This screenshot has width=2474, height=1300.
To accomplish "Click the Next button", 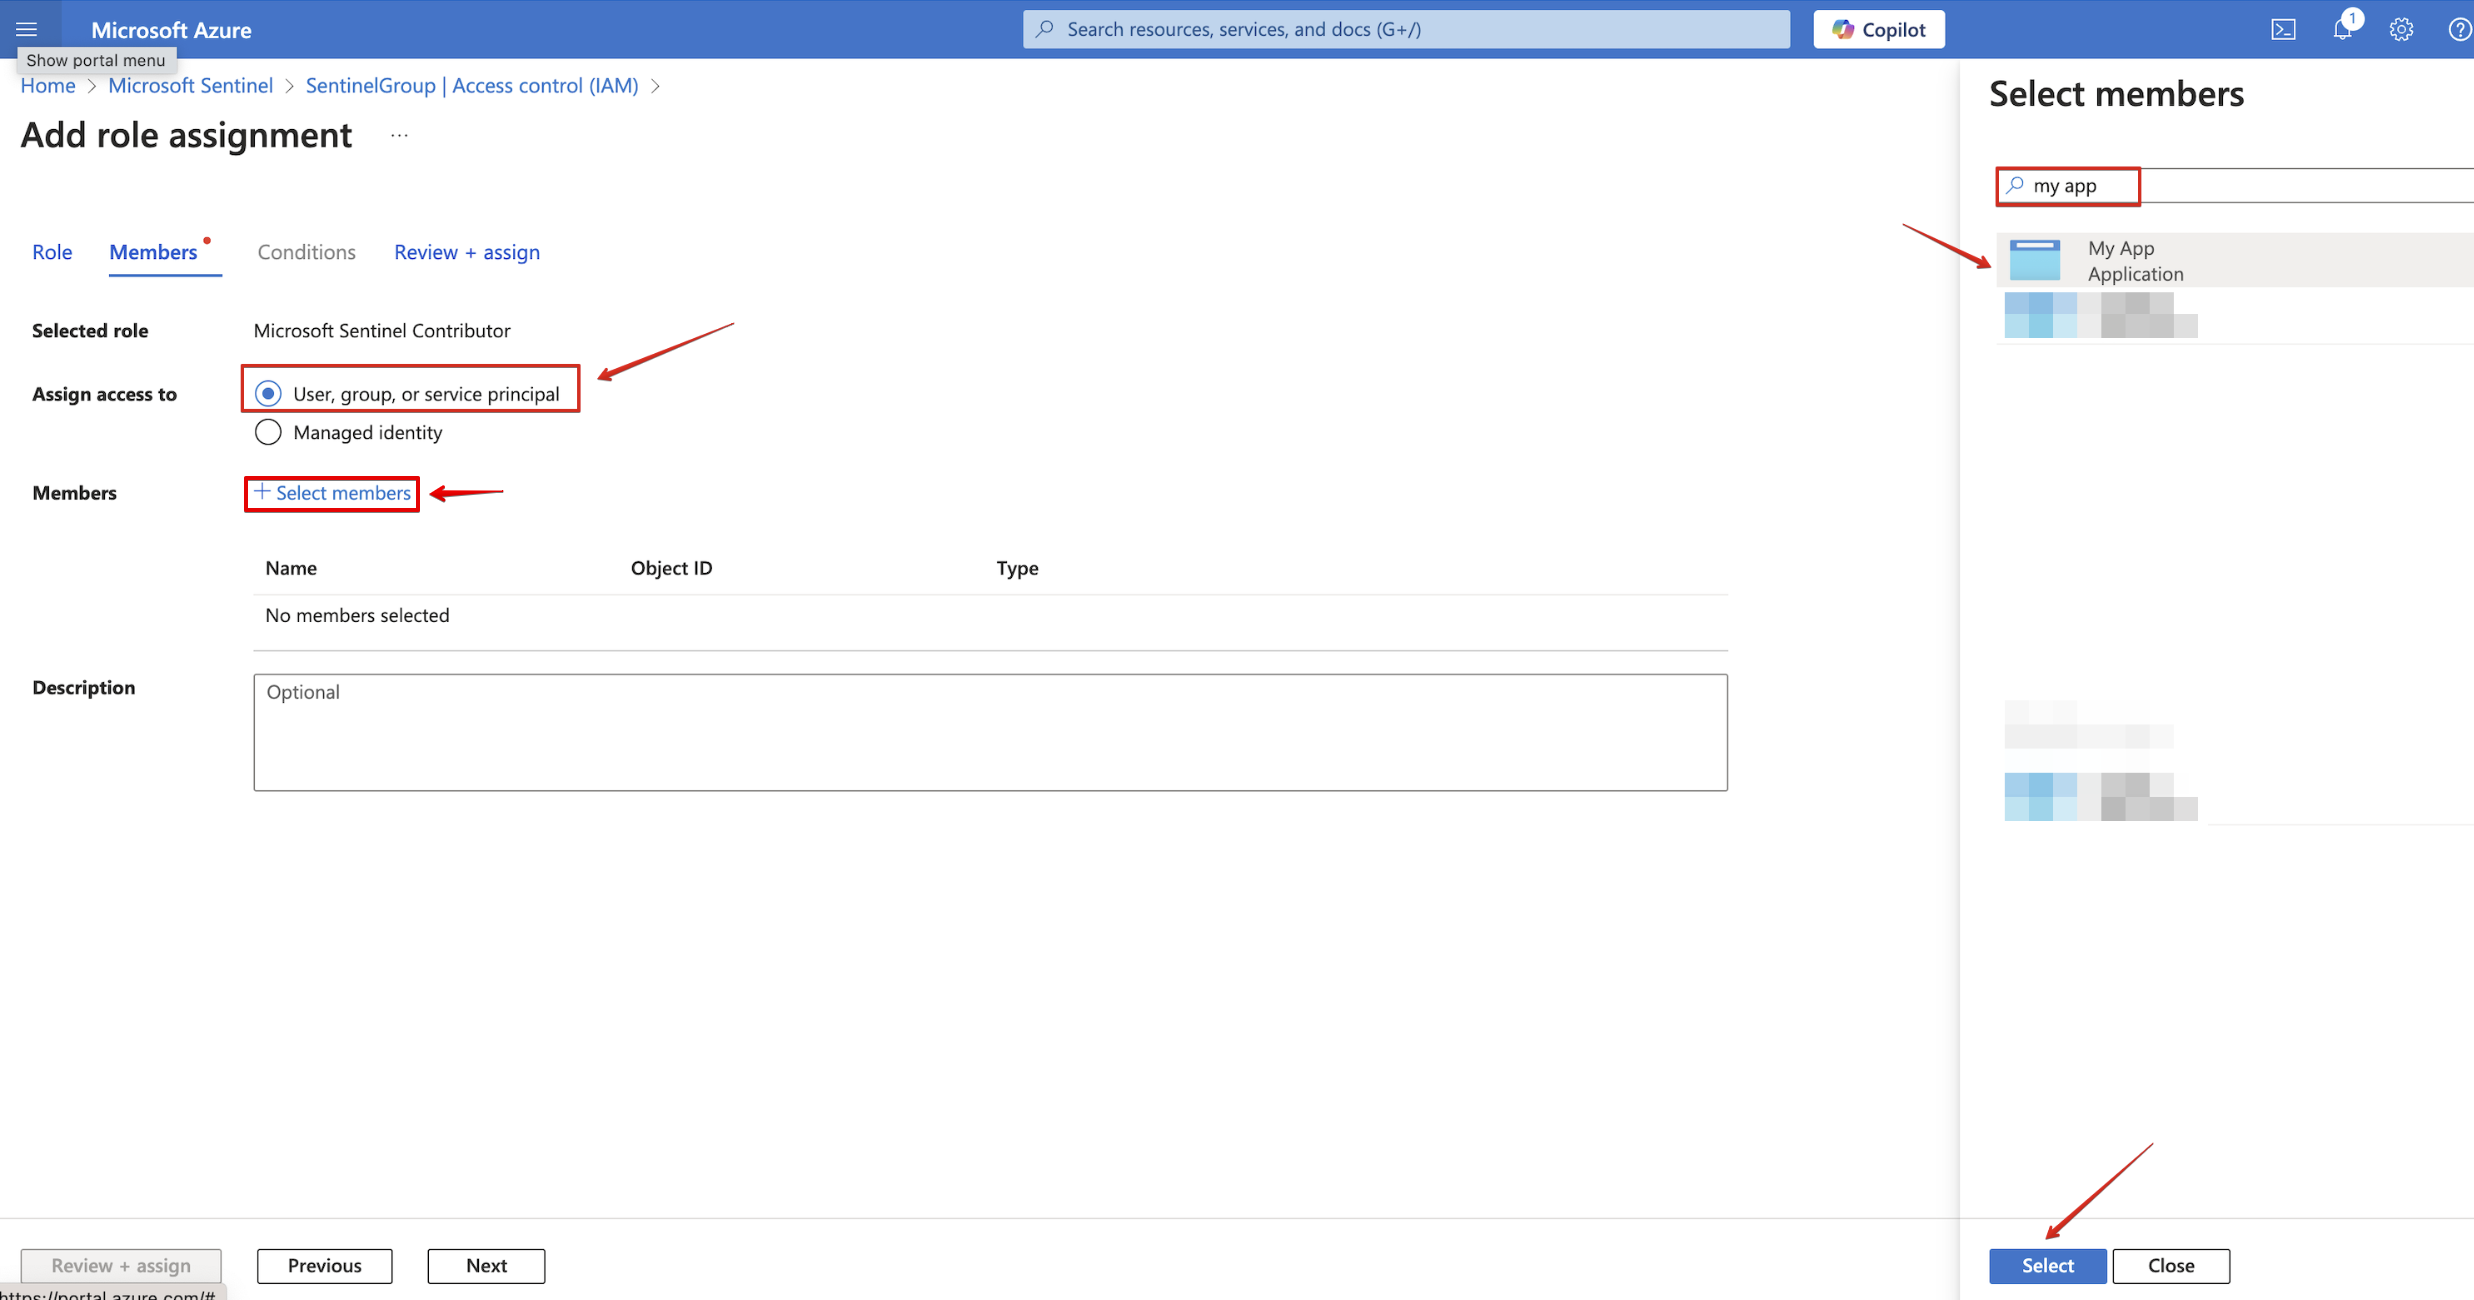I will pos(486,1265).
